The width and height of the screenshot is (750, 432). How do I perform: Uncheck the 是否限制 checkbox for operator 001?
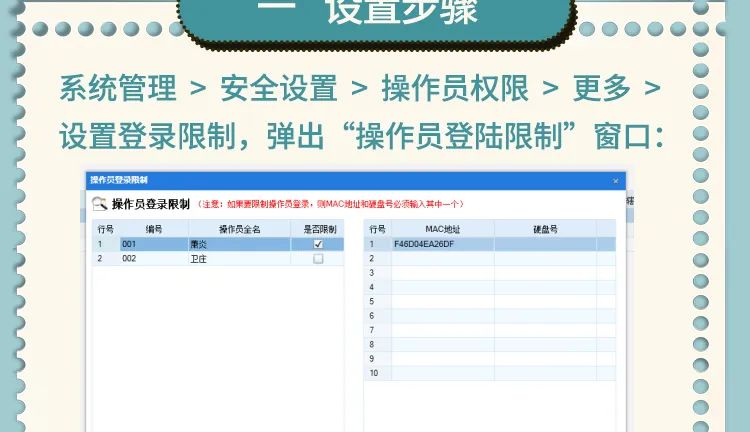[x=318, y=244]
